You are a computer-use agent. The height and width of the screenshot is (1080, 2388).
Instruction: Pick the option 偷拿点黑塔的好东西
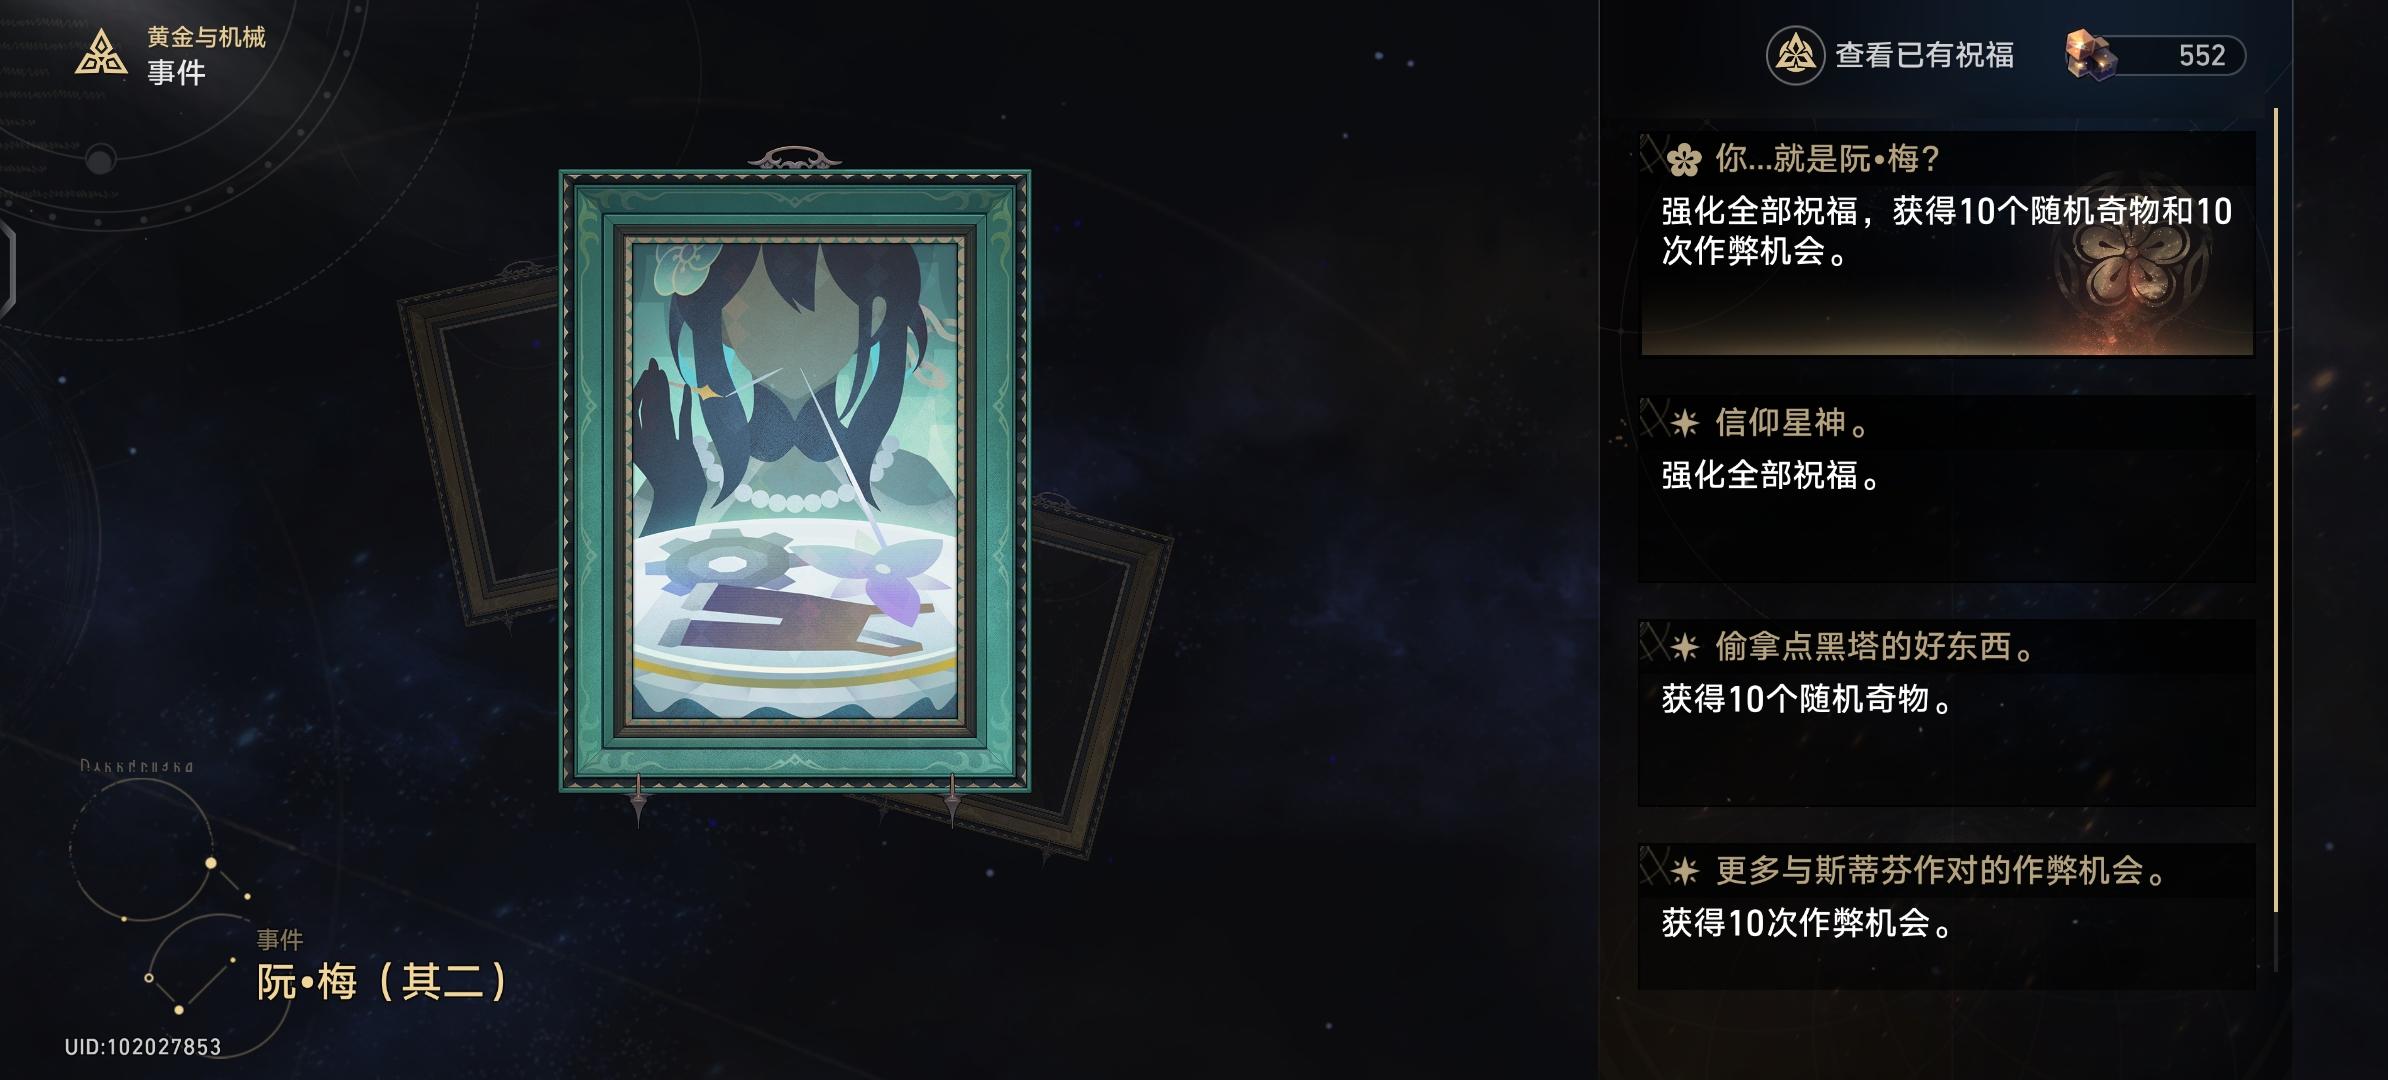point(1947,713)
